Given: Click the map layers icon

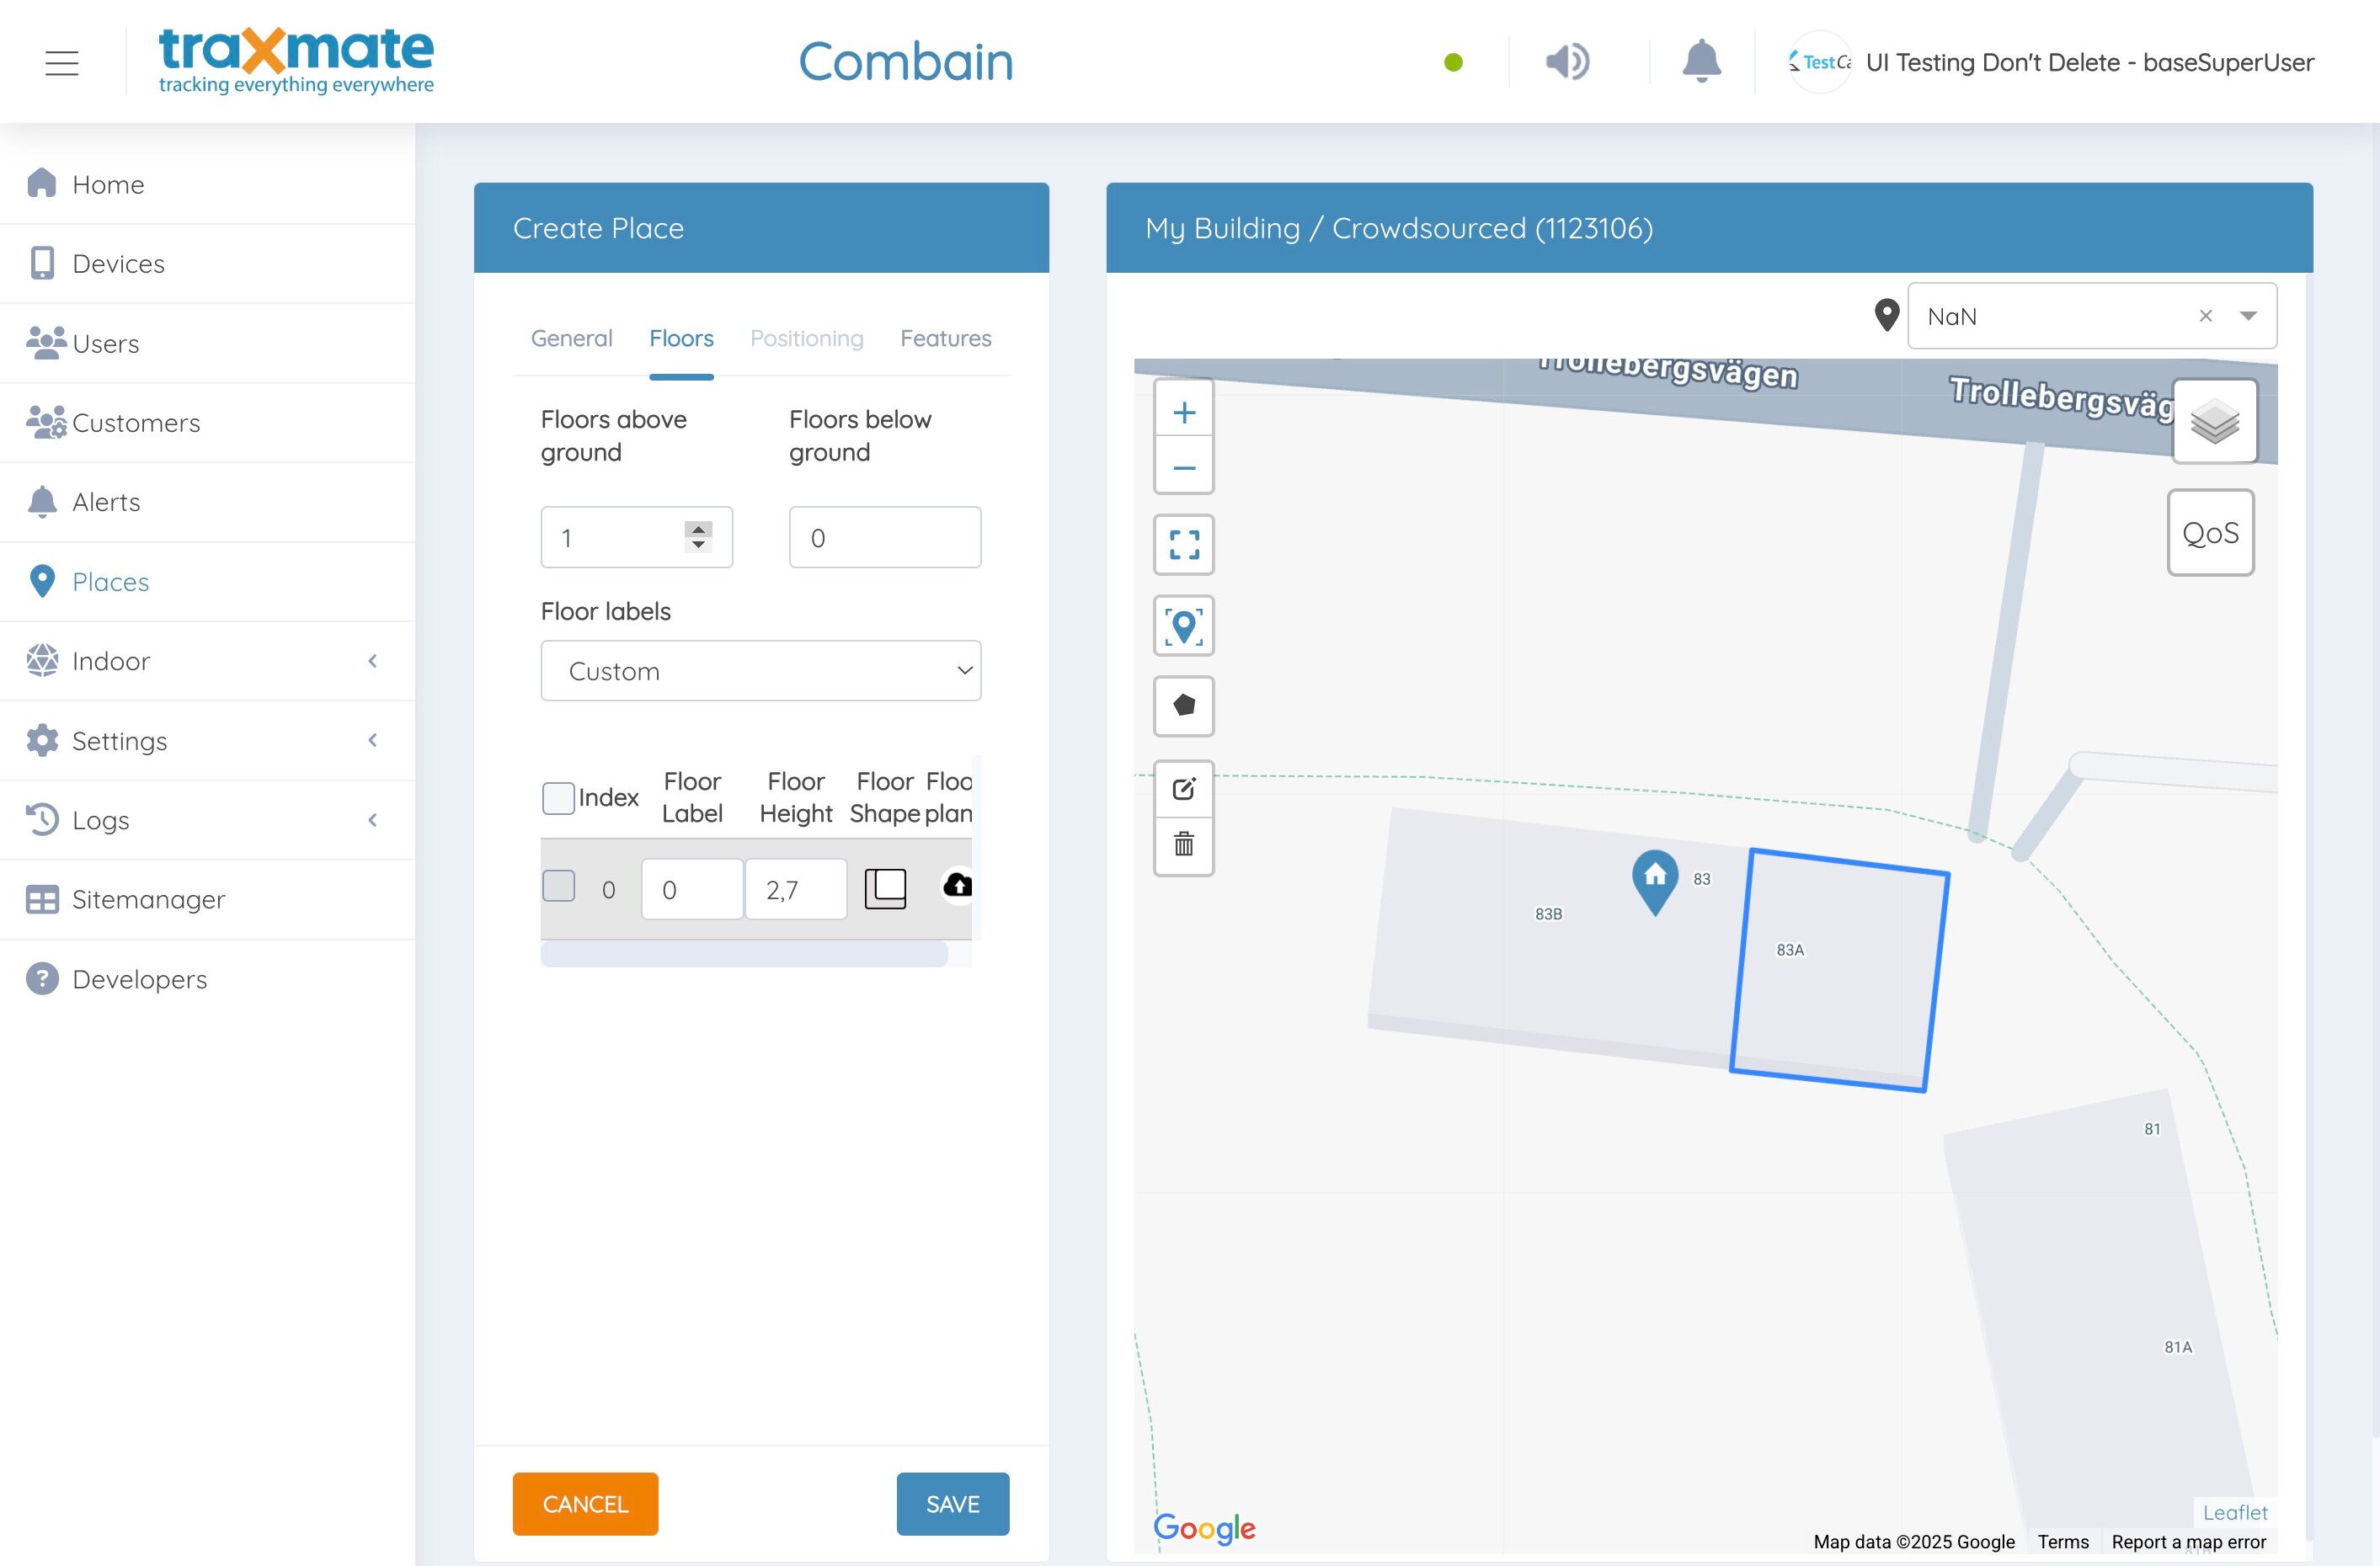Looking at the screenshot, I should (2214, 421).
